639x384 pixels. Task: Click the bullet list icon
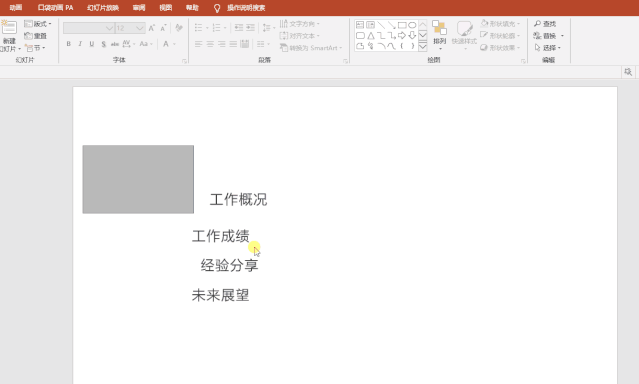point(198,28)
